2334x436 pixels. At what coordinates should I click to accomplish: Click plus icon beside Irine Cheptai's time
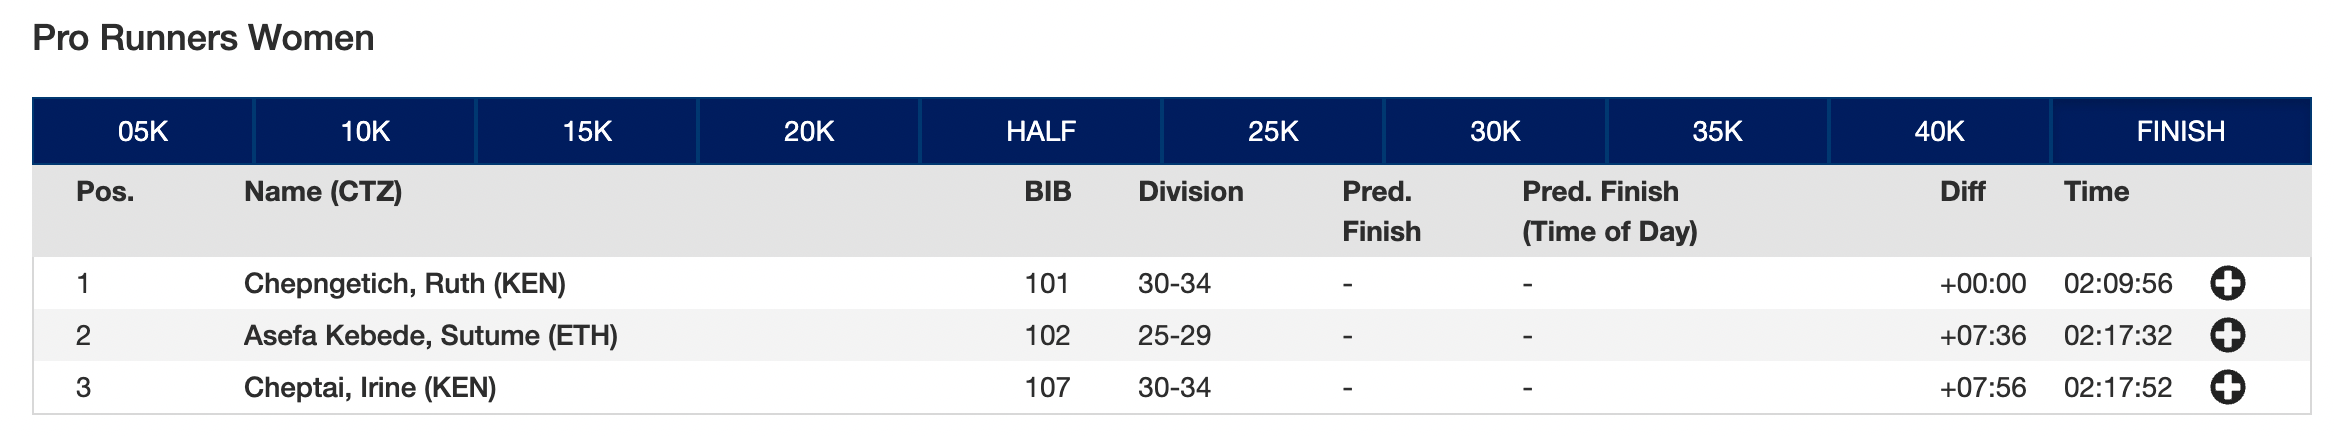2227,388
